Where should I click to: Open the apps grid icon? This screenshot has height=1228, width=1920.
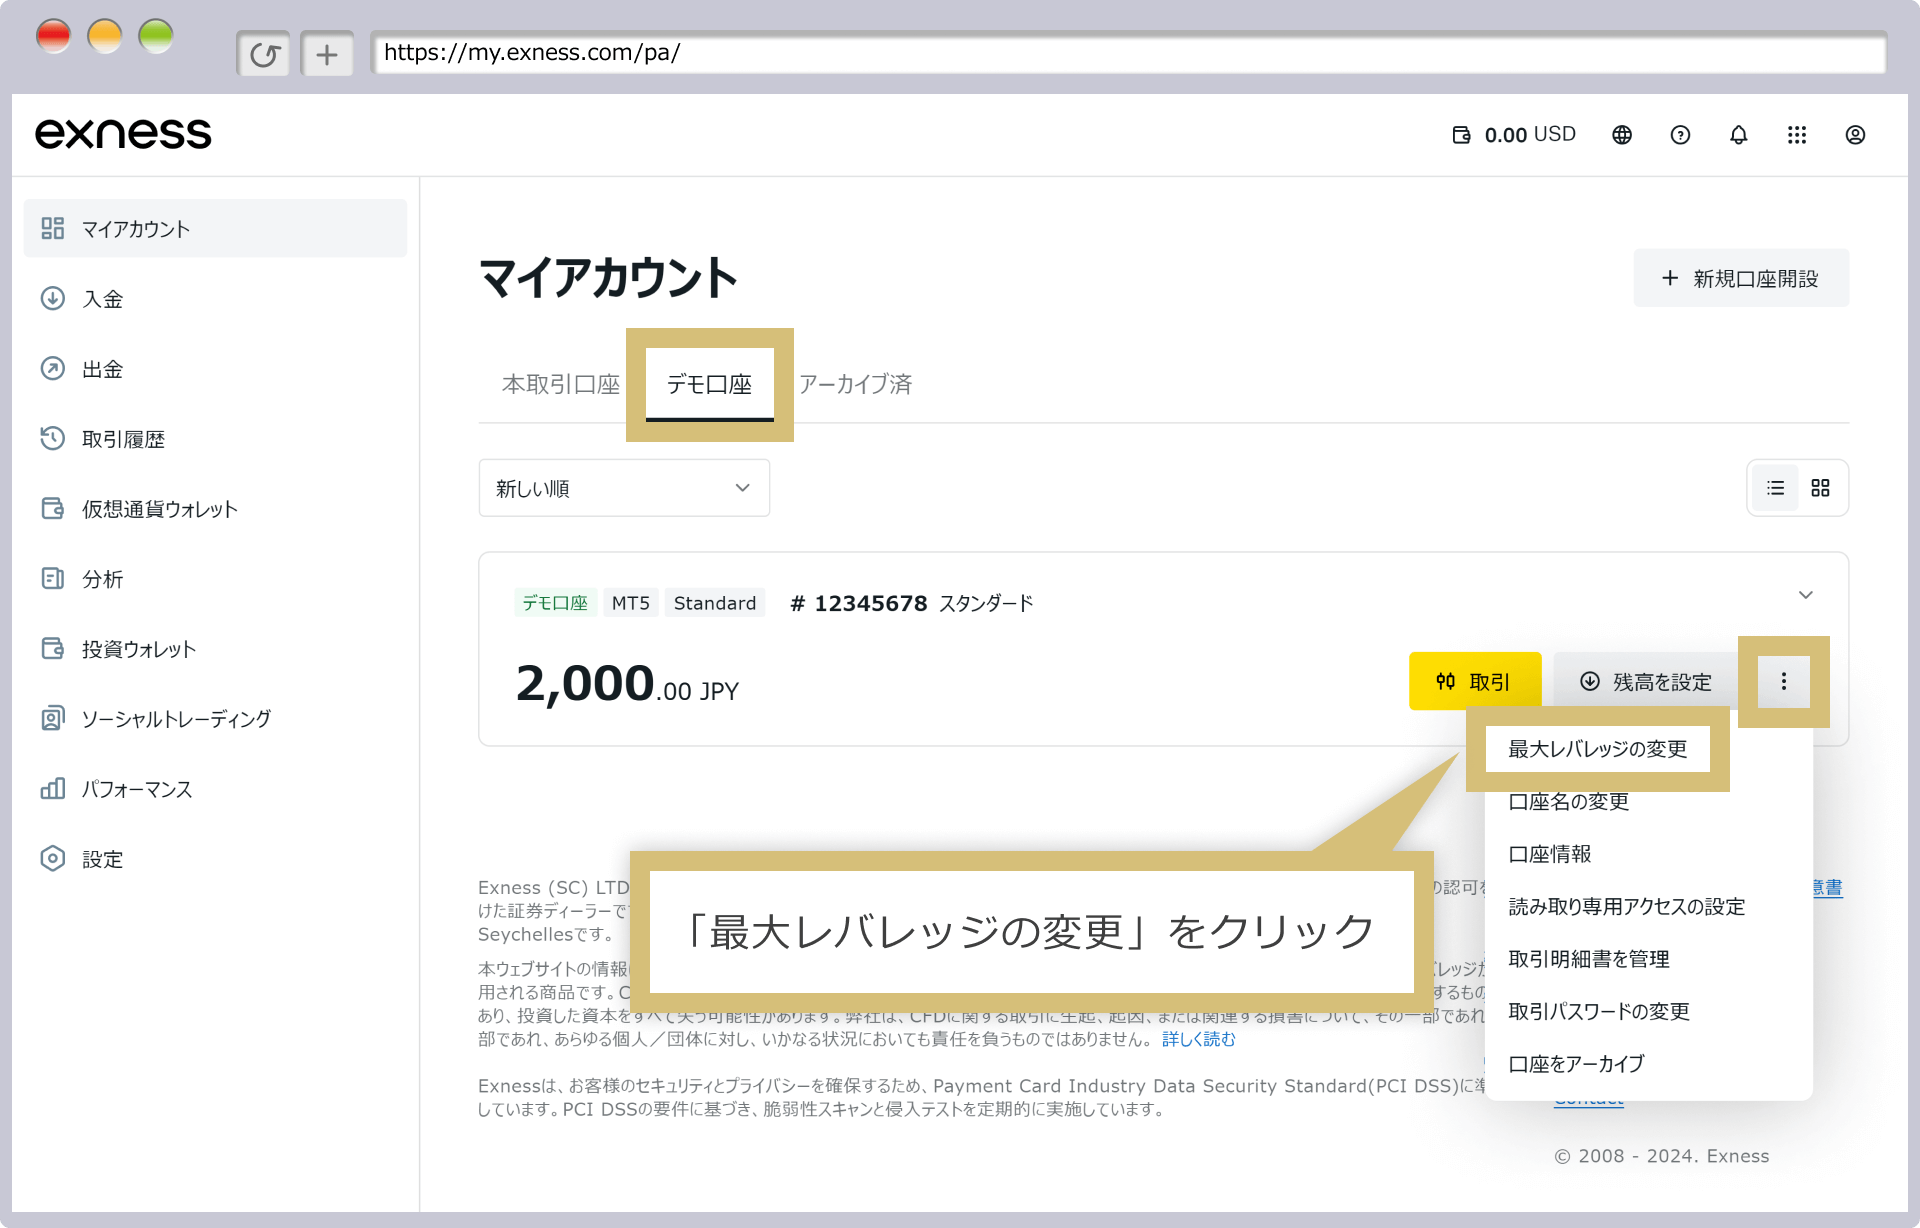(1797, 135)
